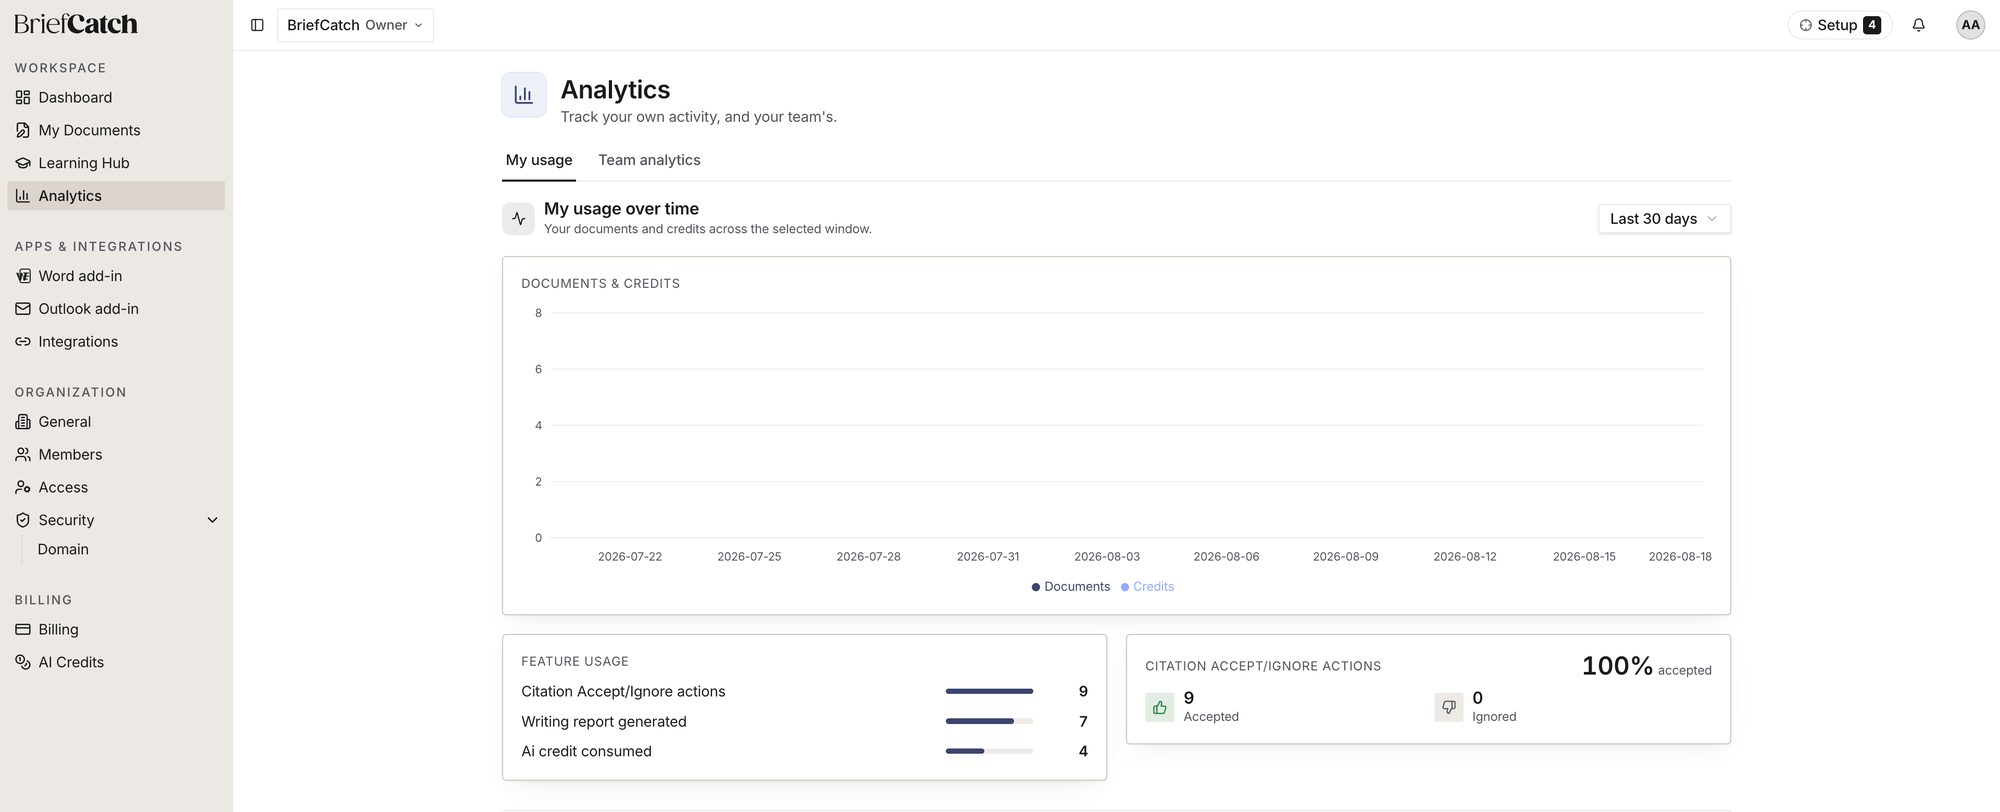Click the Ai credit consumed usage bar
The image size is (2000, 812).
click(989, 751)
